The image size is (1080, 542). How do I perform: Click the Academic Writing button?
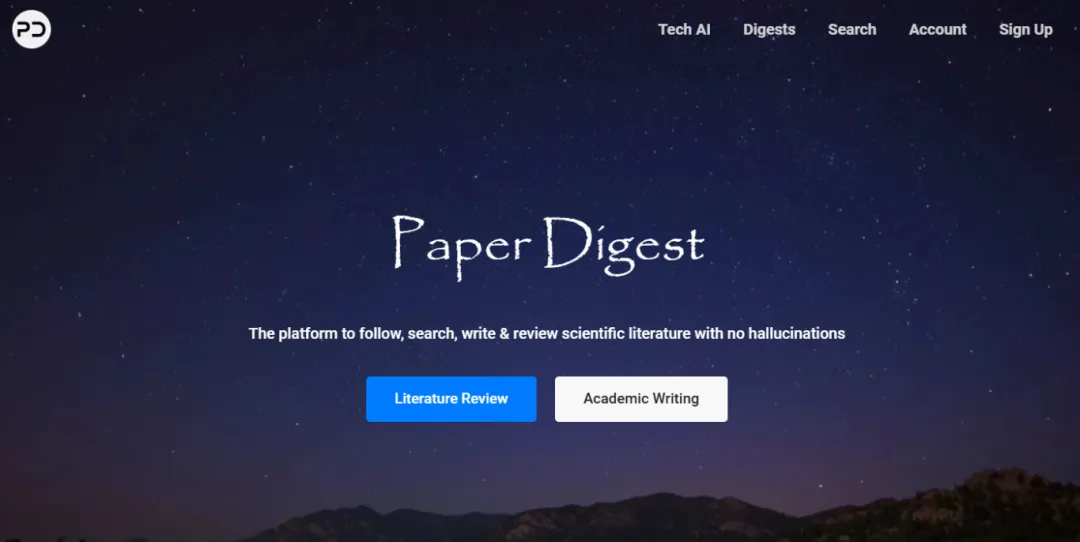click(641, 399)
